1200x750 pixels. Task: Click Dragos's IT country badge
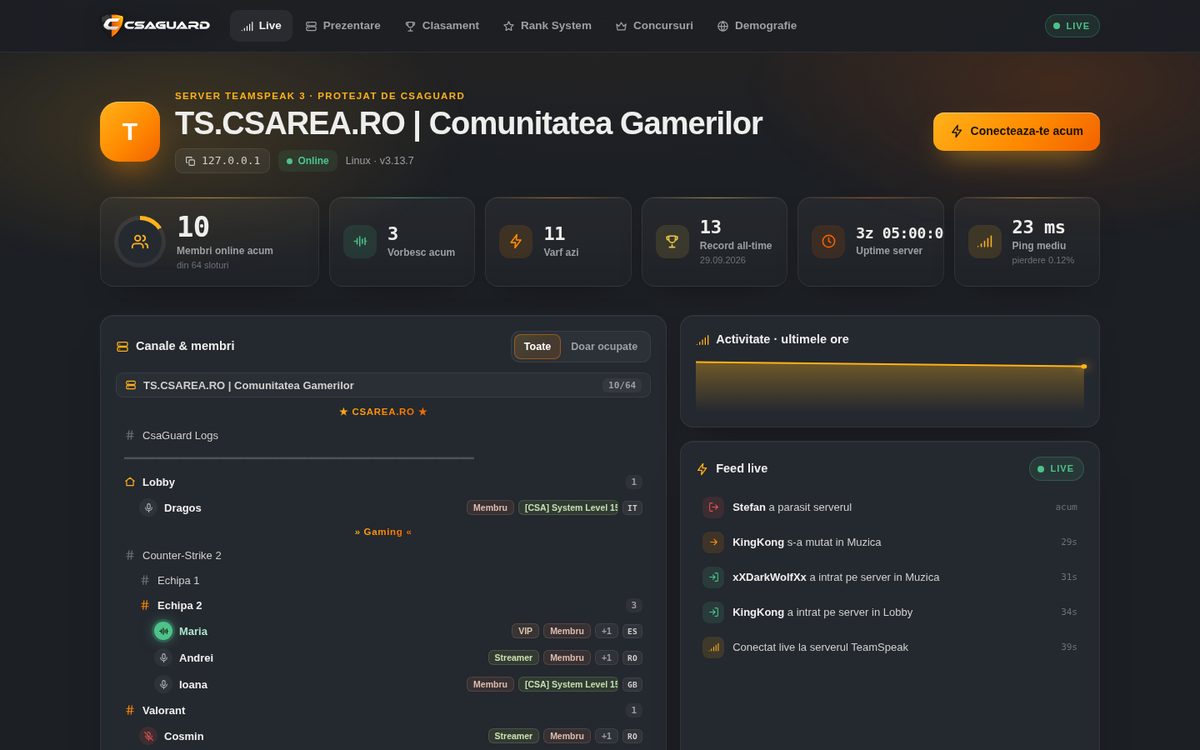coord(631,508)
